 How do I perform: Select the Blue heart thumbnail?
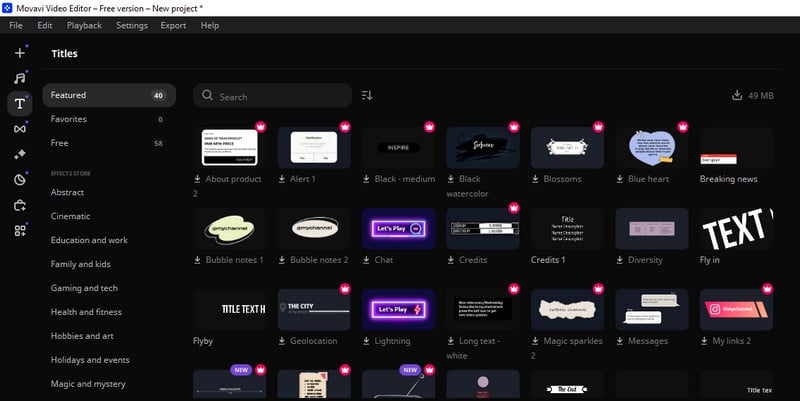click(652, 147)
